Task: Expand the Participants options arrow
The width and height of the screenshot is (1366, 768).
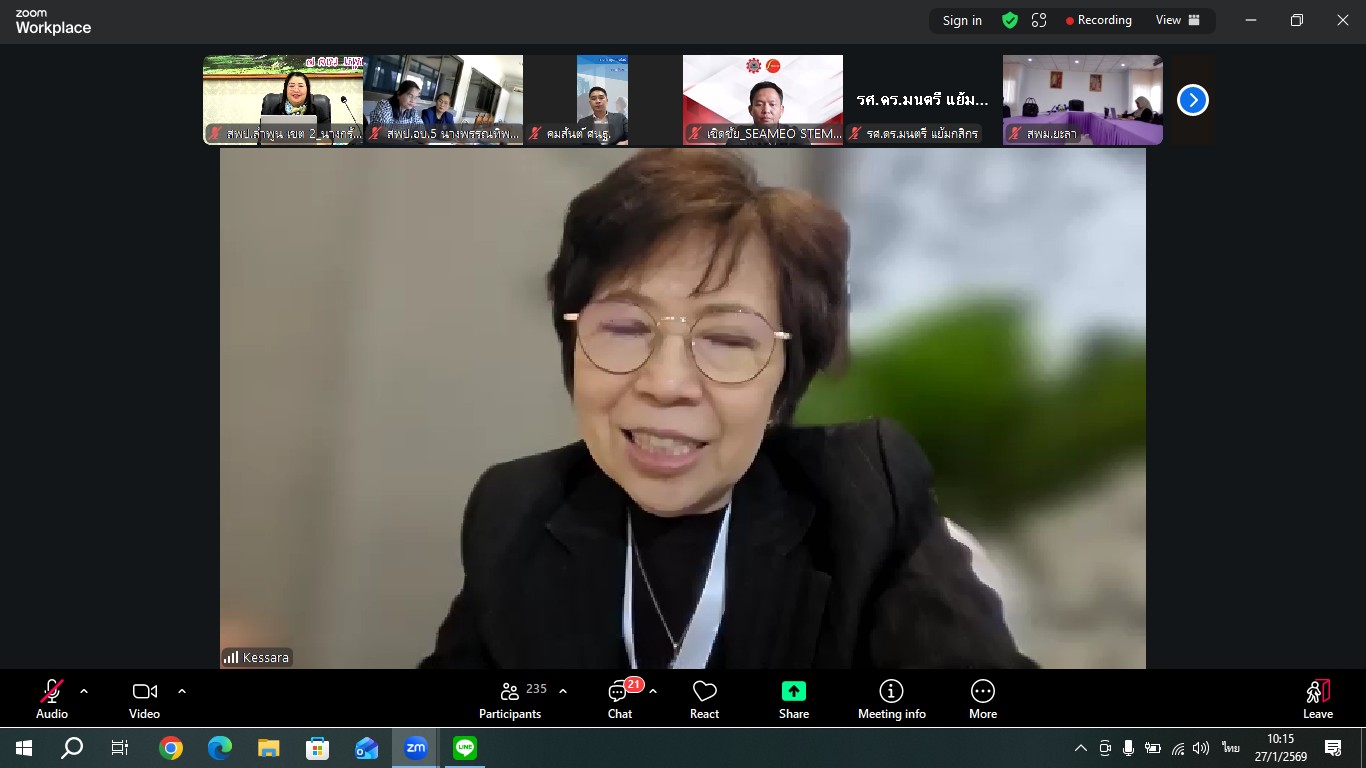Action: pos(563,691)
